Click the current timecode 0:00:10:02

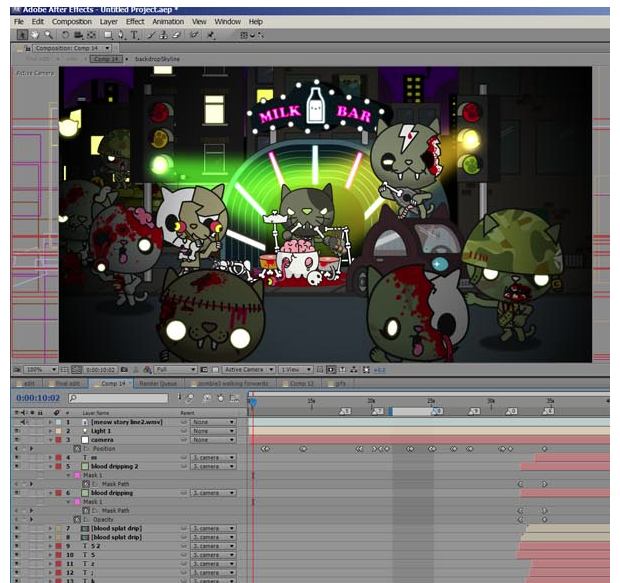tap(38, 398)
